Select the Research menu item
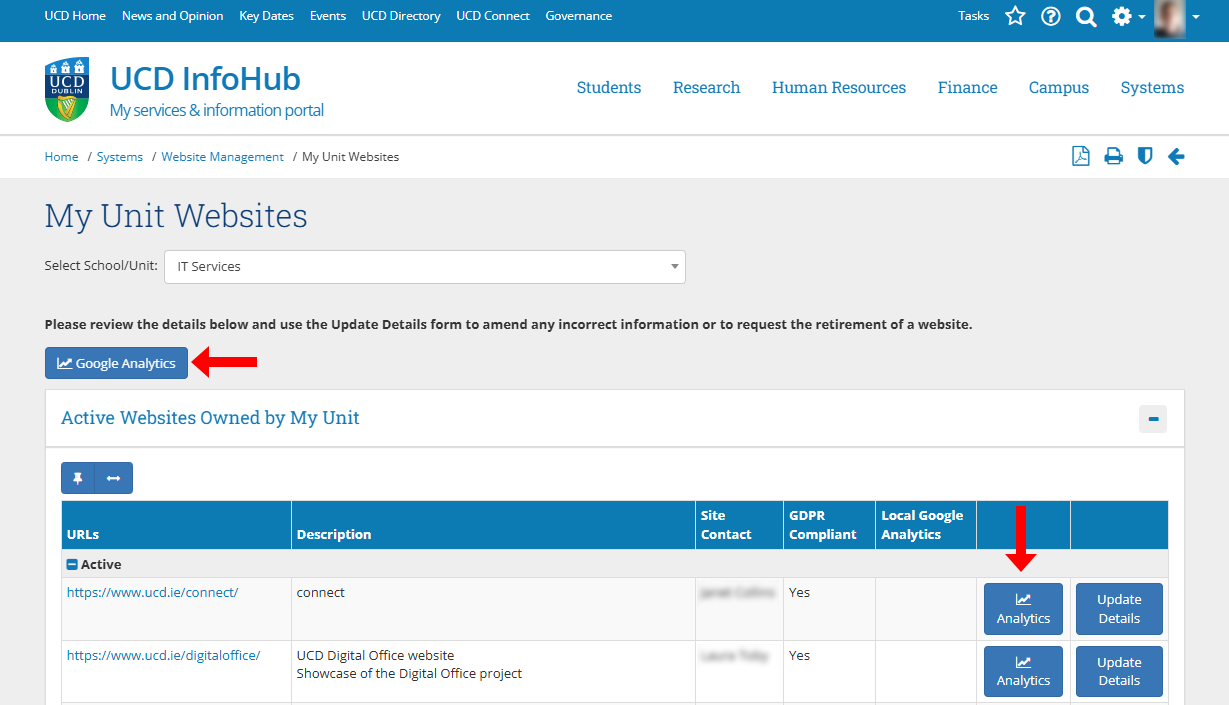Image resolution: width=1229 pixels, height=705 pixels. coord(706,88)
